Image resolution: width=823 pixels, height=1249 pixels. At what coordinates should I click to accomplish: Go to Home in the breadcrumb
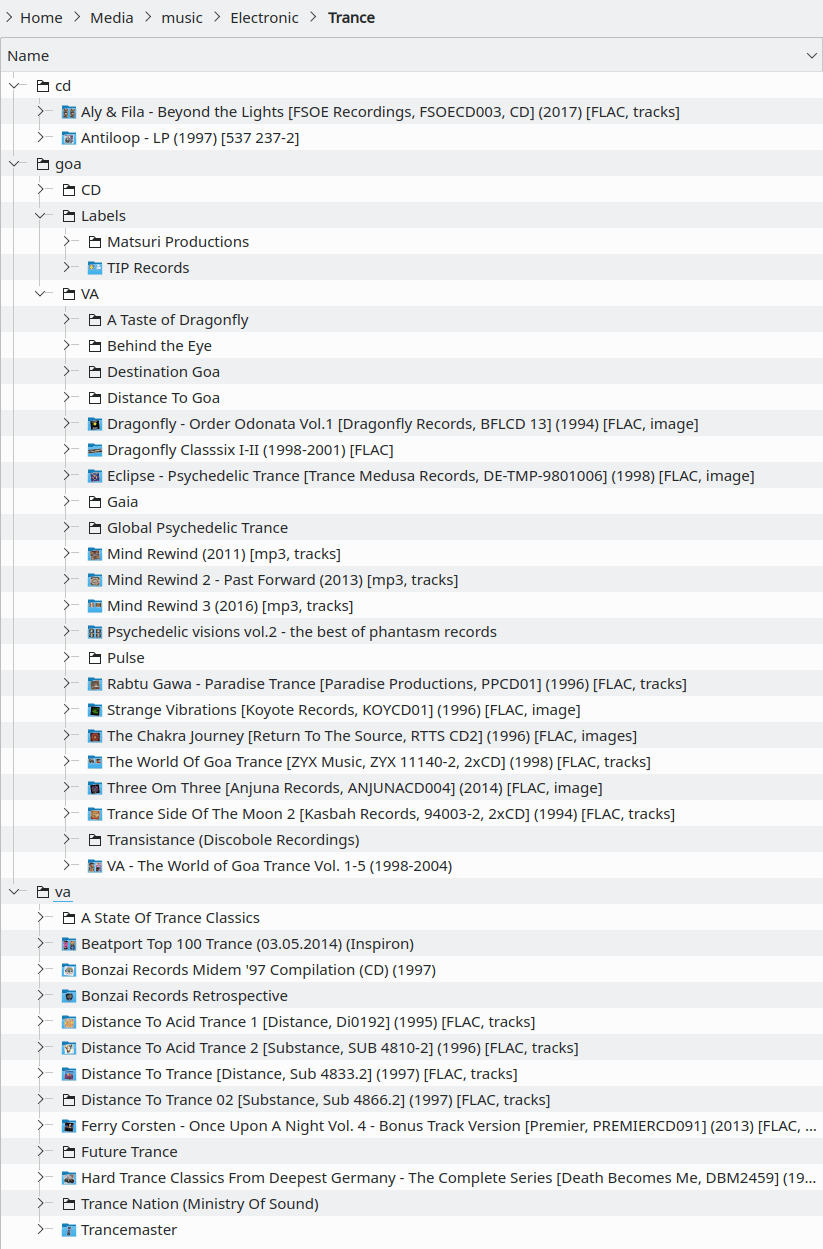(x=41, y=18)
